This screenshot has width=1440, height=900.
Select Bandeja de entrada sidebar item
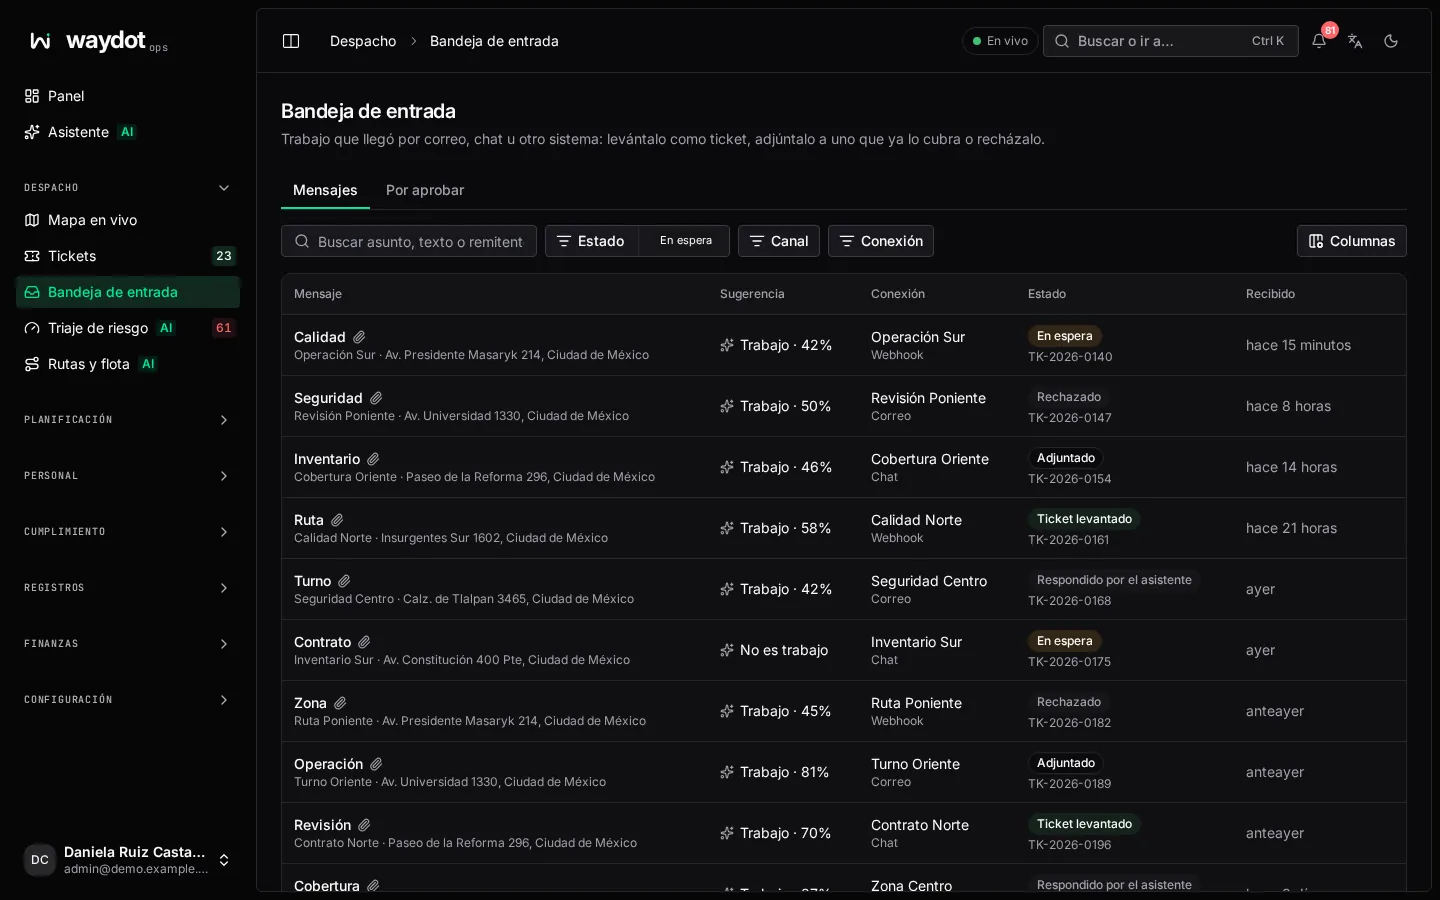[128, 292]
